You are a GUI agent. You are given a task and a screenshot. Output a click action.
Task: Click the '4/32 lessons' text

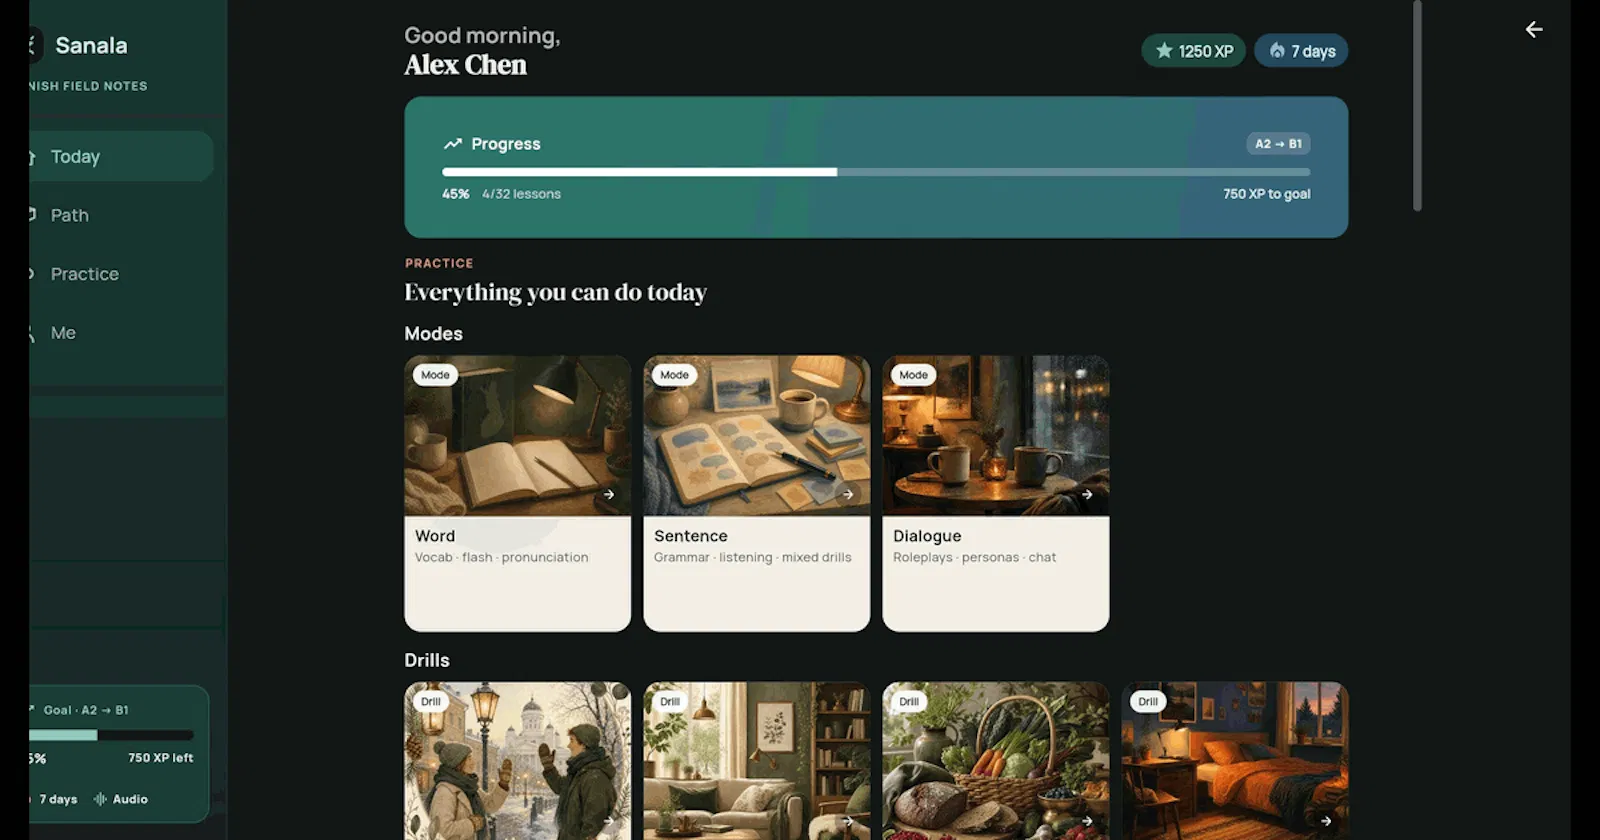tap(521, 194)
